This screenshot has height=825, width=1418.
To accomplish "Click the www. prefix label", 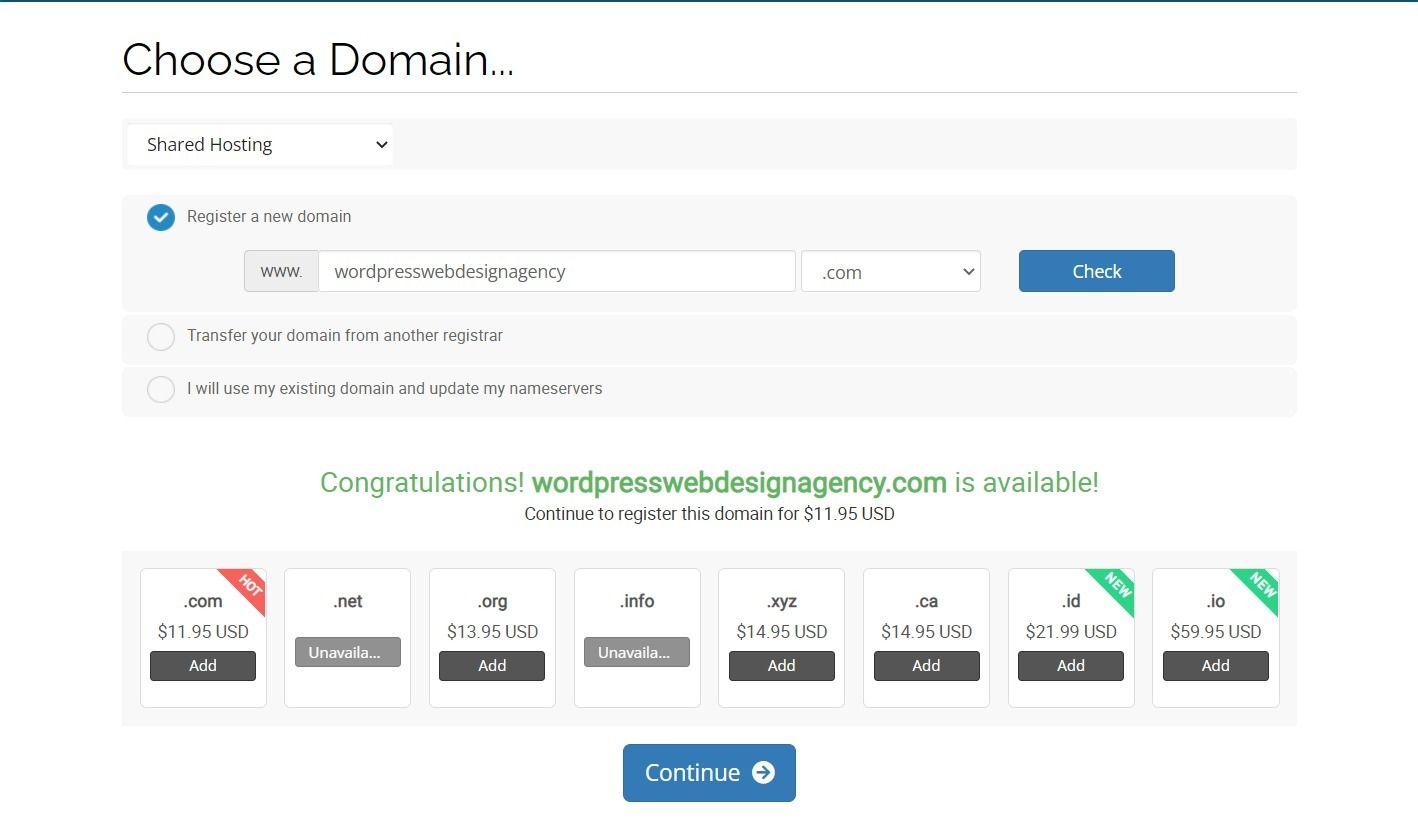I will click(x=281, y=271).
